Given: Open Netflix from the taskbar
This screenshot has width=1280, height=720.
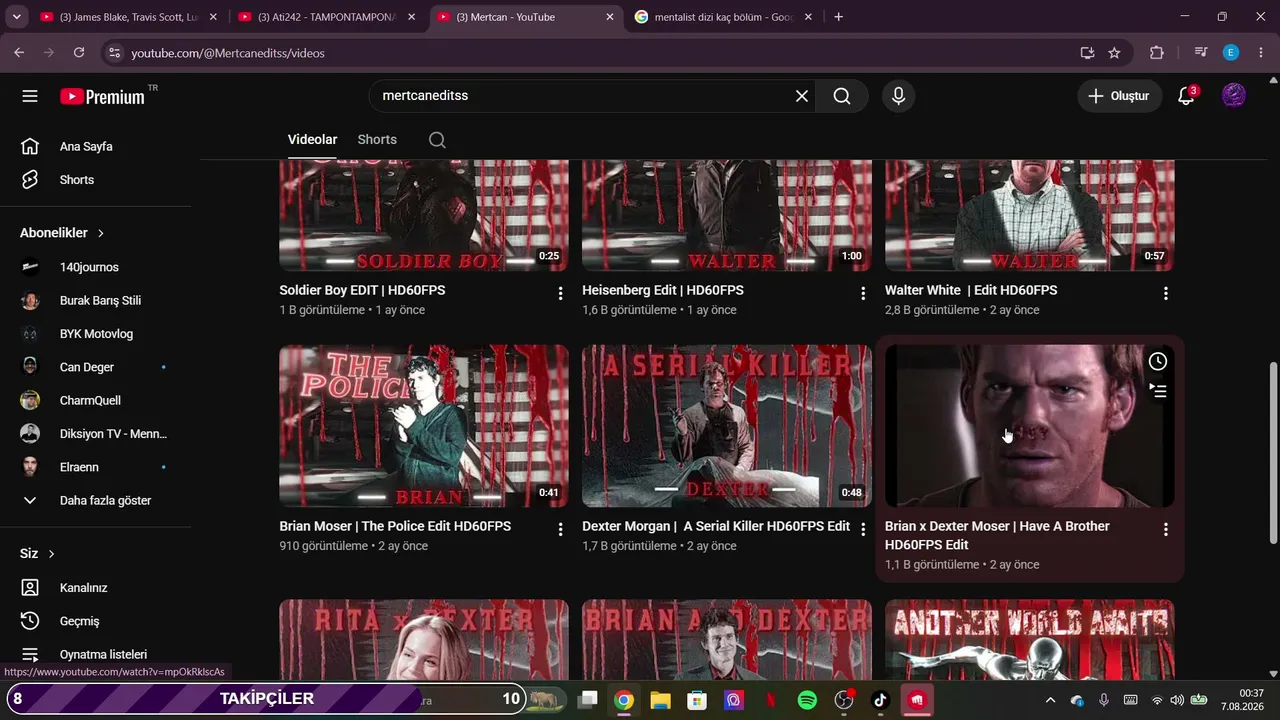Looking at the screenshot, I should 771,700.
